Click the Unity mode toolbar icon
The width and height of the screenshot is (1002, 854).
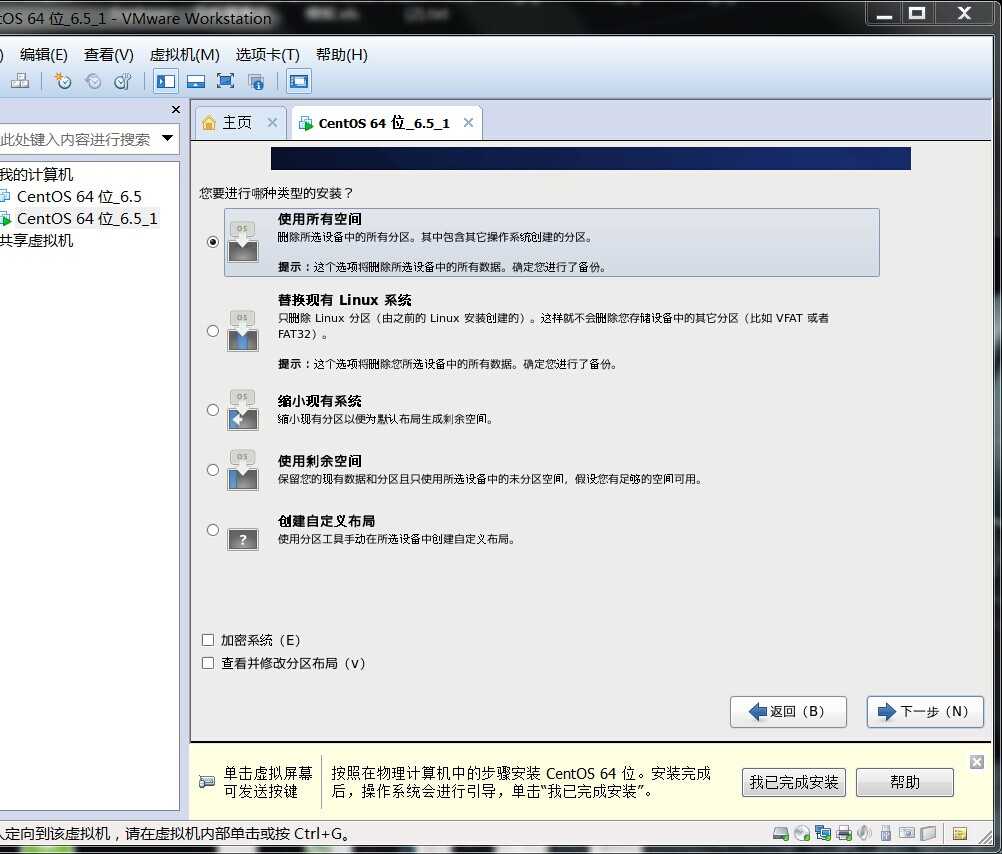[x=256, y=81]
